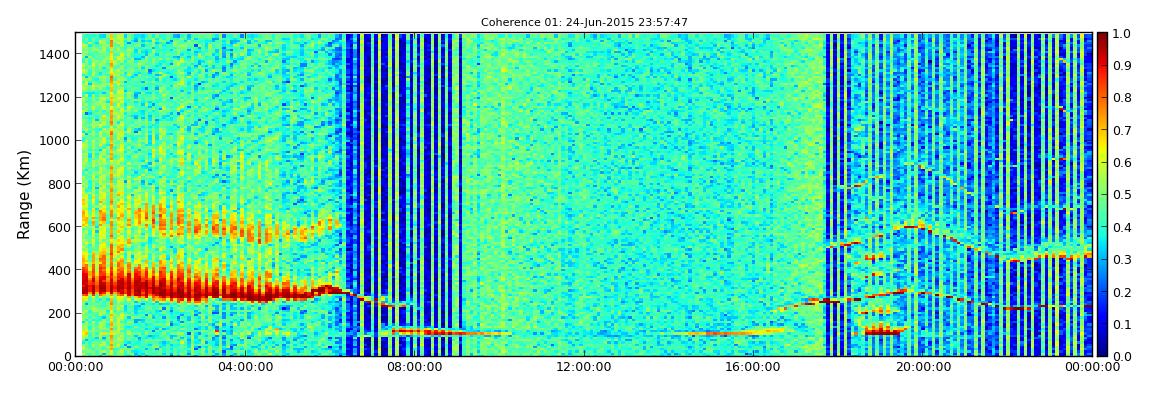Click the green middle of the colorbar
Image resolution: width=1150 pixels, height=407 pixels.
click(1104, 194)
